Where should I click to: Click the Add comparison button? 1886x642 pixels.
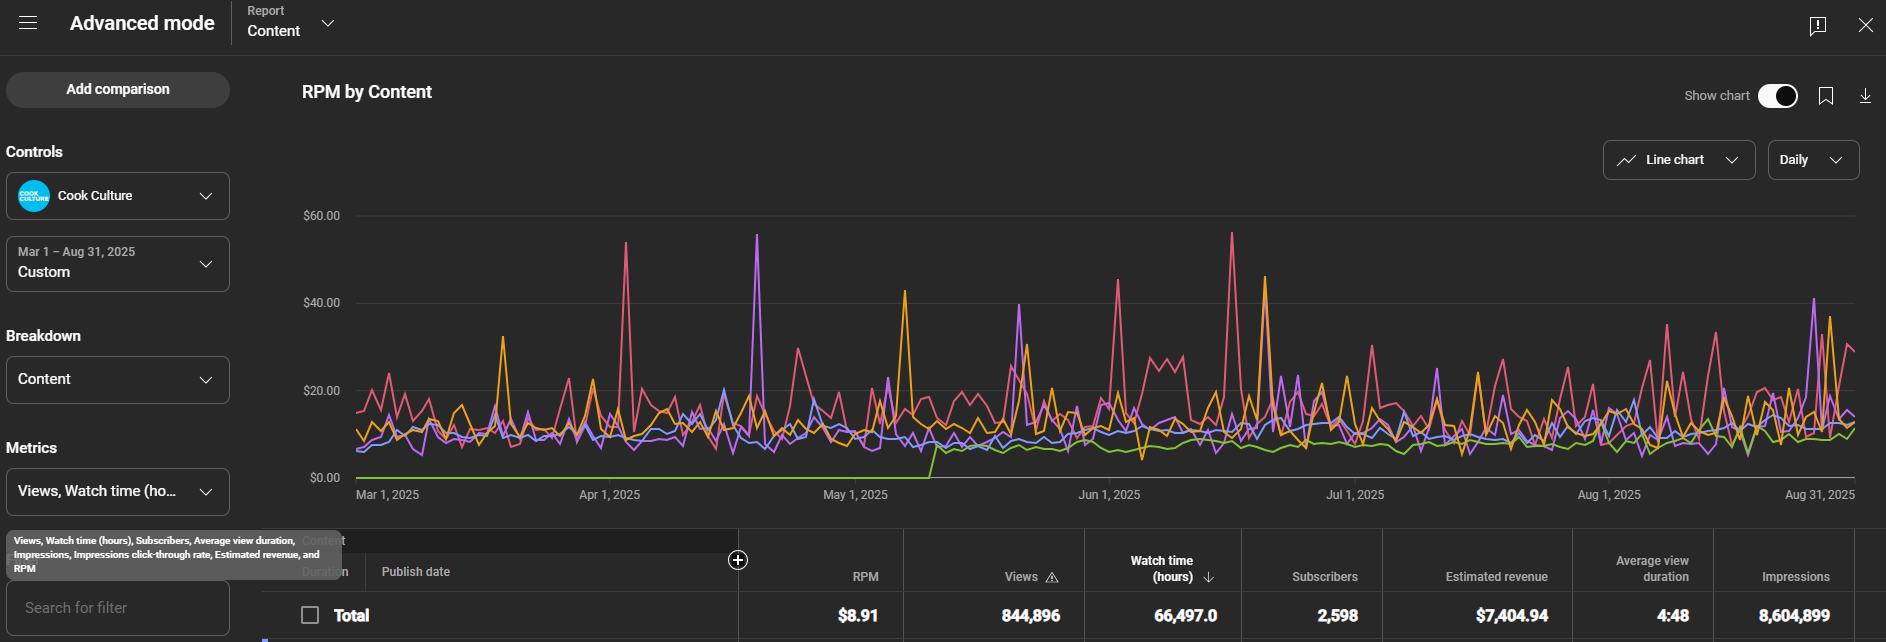coord(118,90)
